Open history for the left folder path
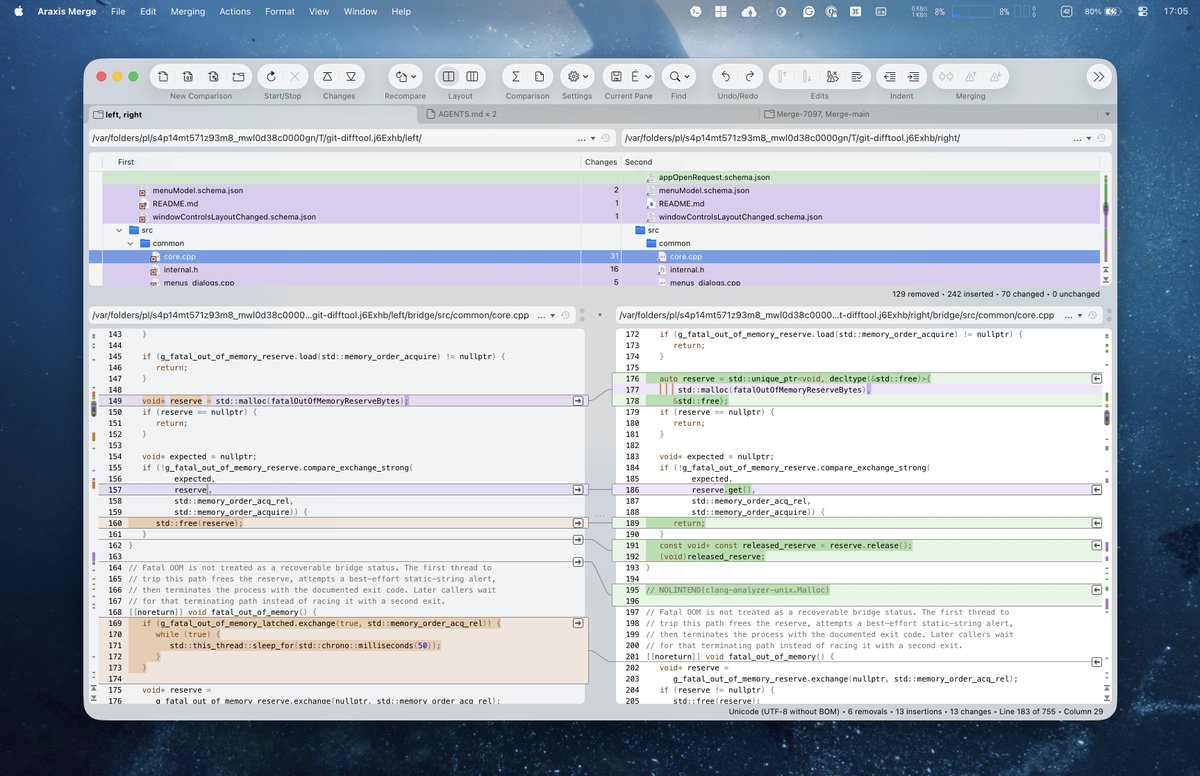This screenshot has width=1200, height=776. [605, 138]
